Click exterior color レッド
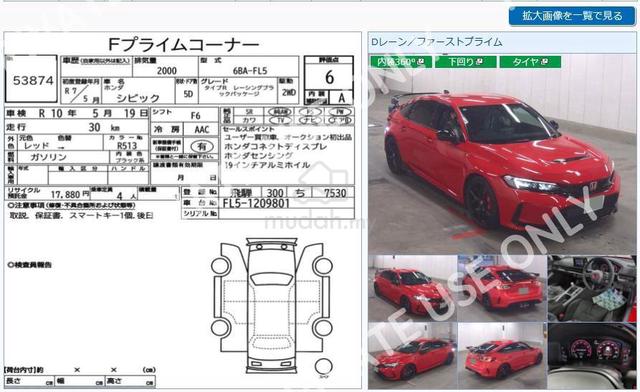This screenshot has width=640, height=392. point(36,146)
